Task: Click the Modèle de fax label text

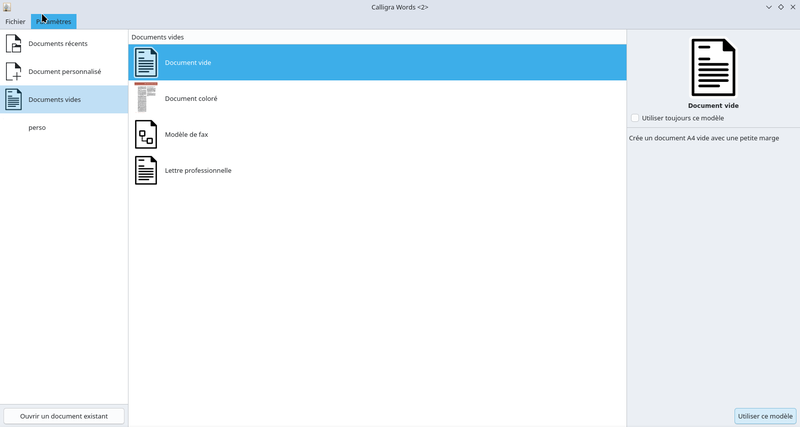Action: [186, 135]
